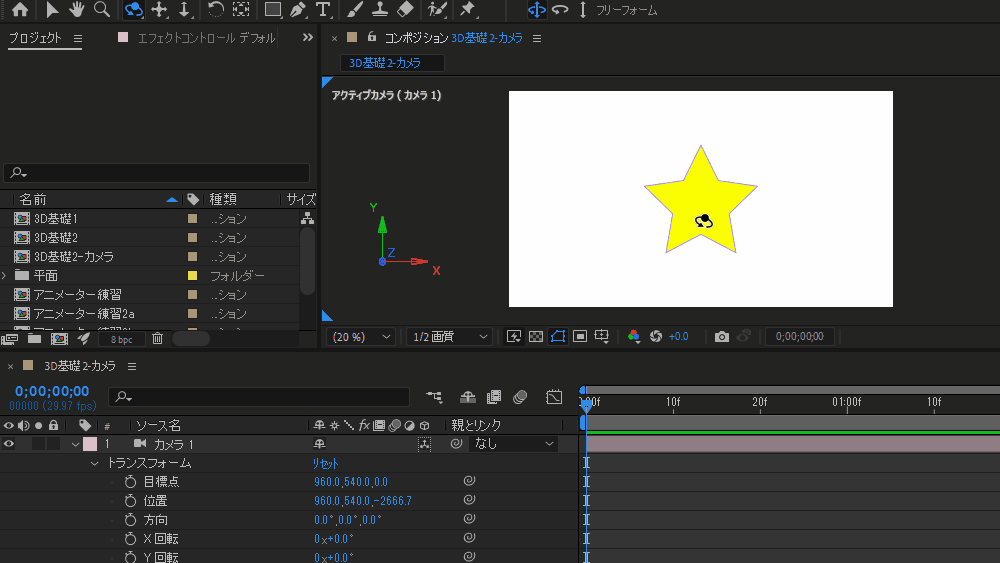
Task: Open the プロジェクト panel menu
Action: pos(78,39)
